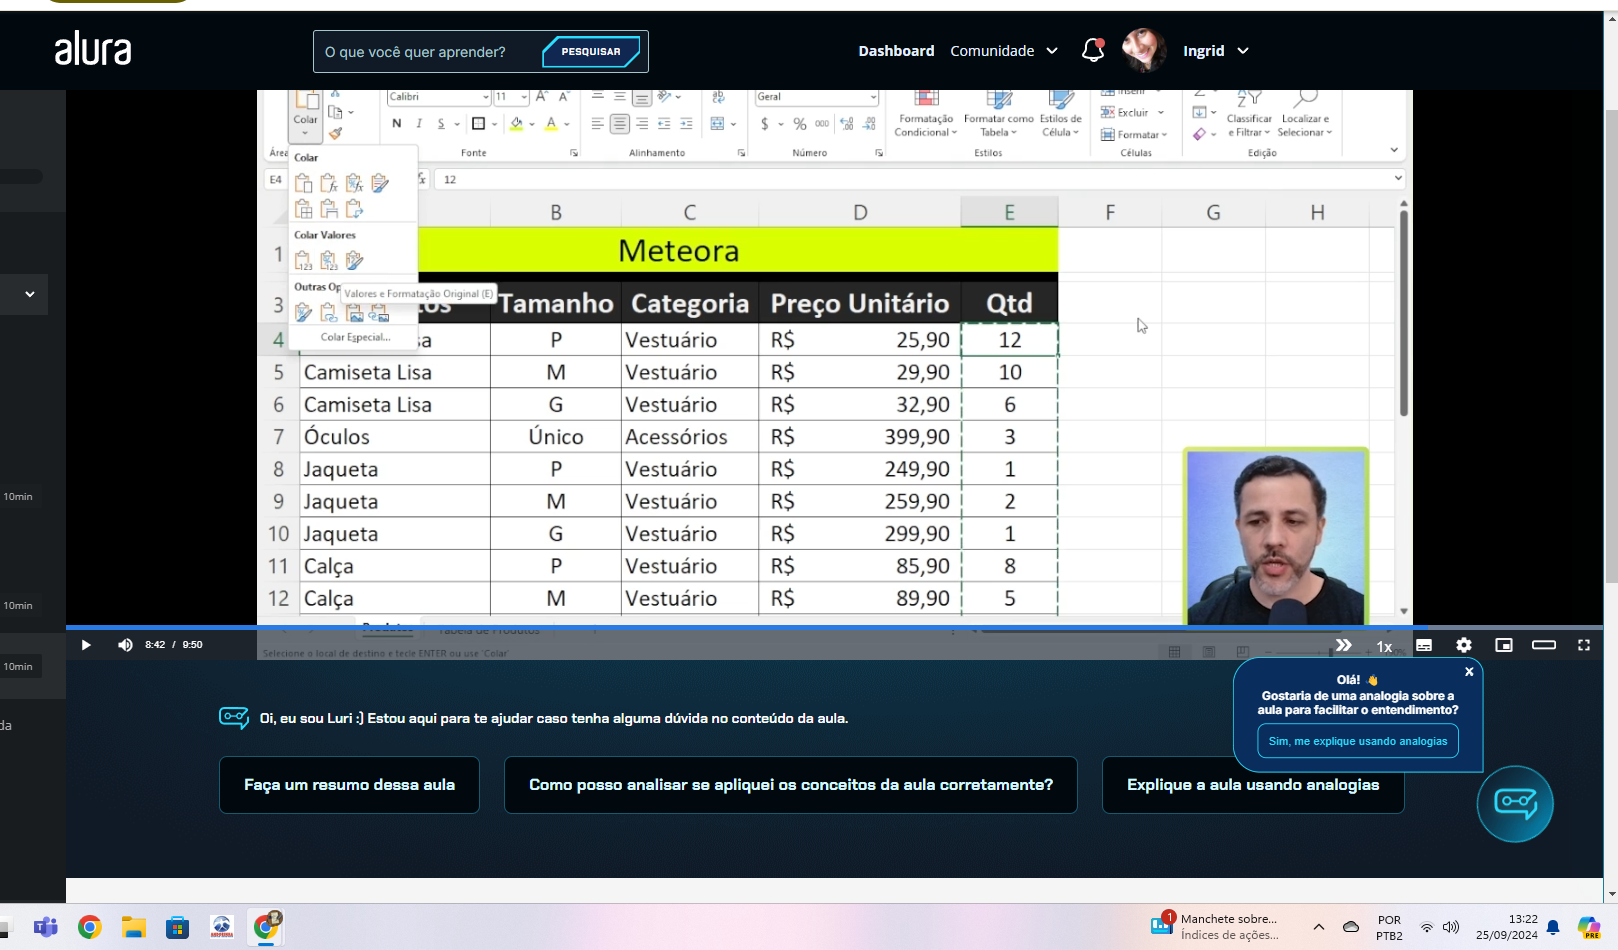This screenshot has height=950, width=1618.
Task: Choose the Paste Link icon
Action: tap(328, 313)
